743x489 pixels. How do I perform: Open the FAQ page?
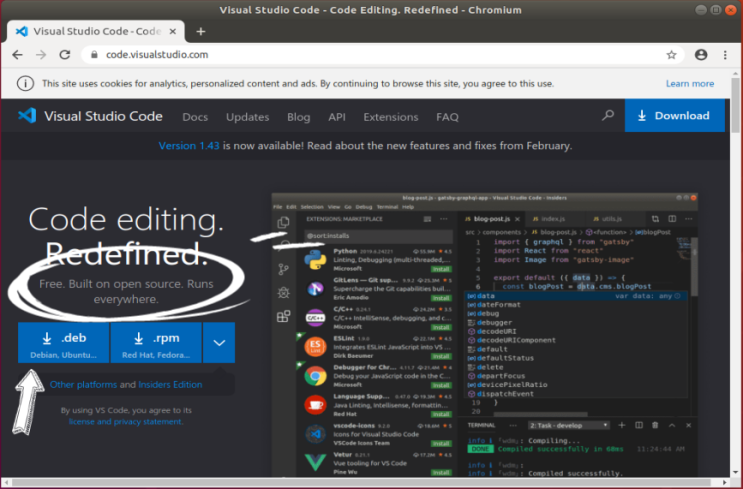pos(447,117)
